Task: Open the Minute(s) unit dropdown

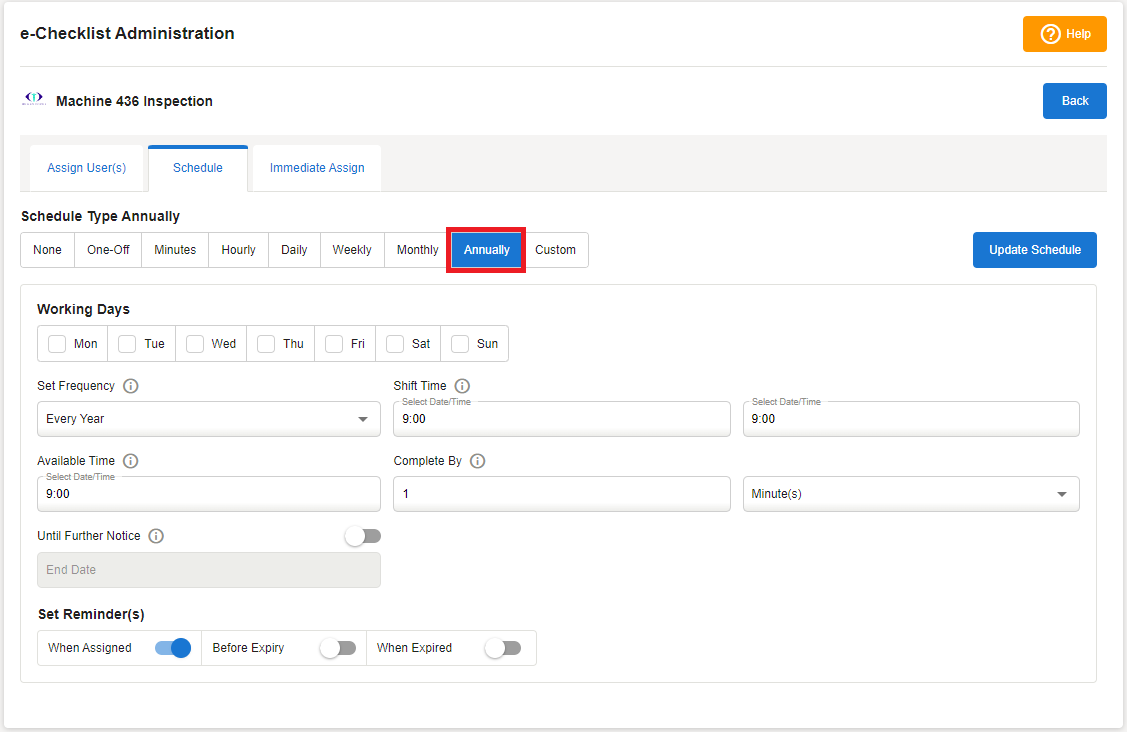Action: pyautogui.click(x=910, y=494)
